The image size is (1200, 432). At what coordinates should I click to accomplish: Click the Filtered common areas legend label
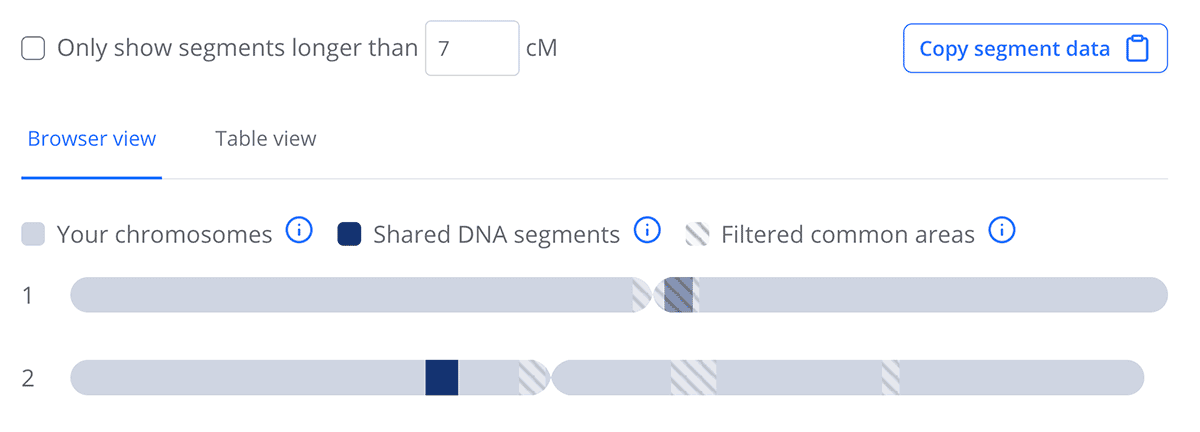[x=847, y=235]
